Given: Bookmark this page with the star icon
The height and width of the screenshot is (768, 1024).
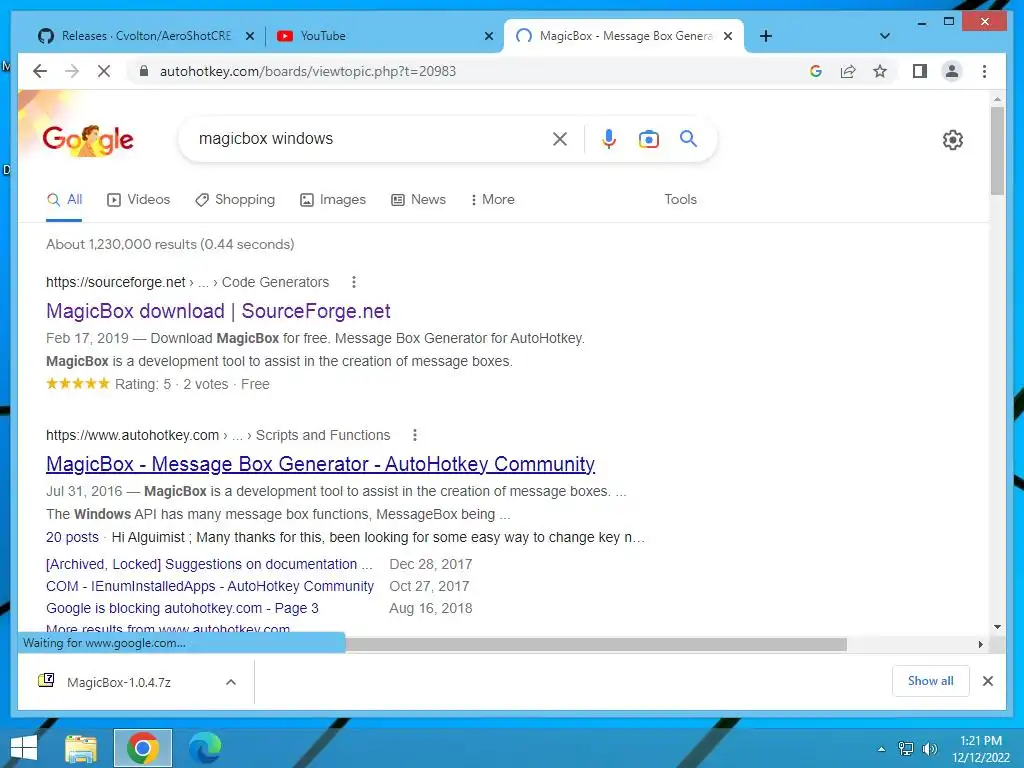Looking at the screenshot, I should [x=880, y=71].
